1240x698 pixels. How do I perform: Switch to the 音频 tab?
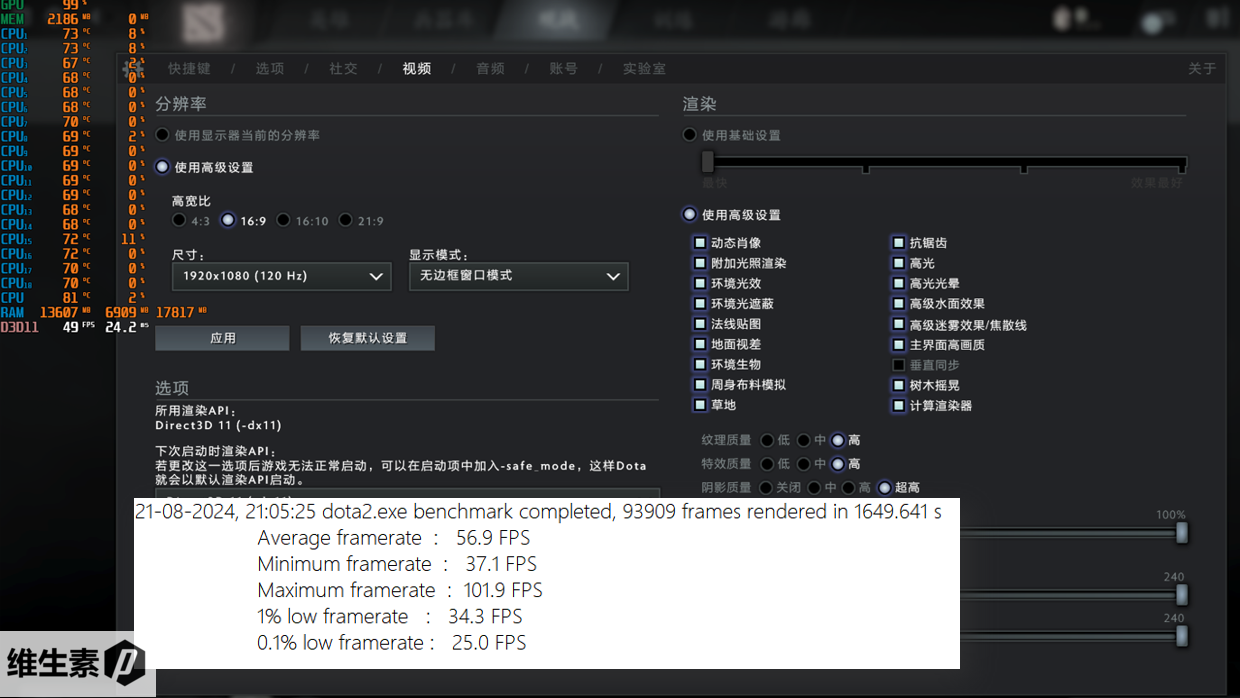[490, 69]
